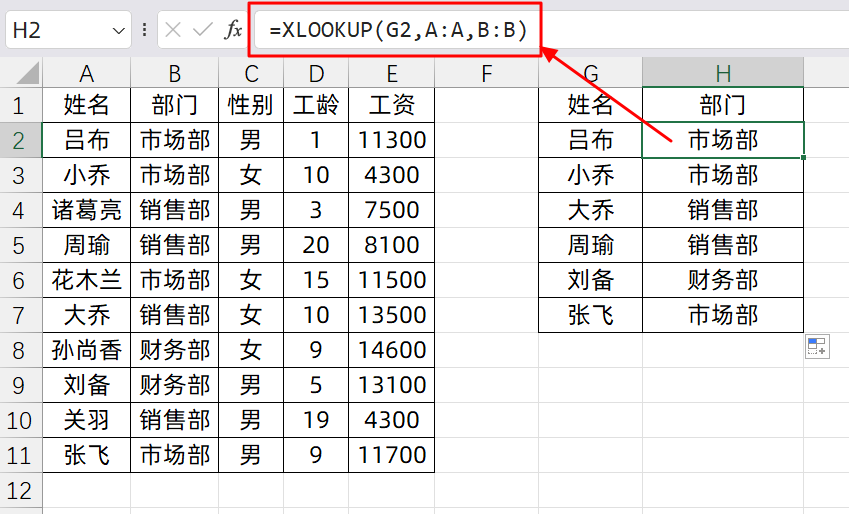Click cell B1 containing 部门

tap(174, 105)
